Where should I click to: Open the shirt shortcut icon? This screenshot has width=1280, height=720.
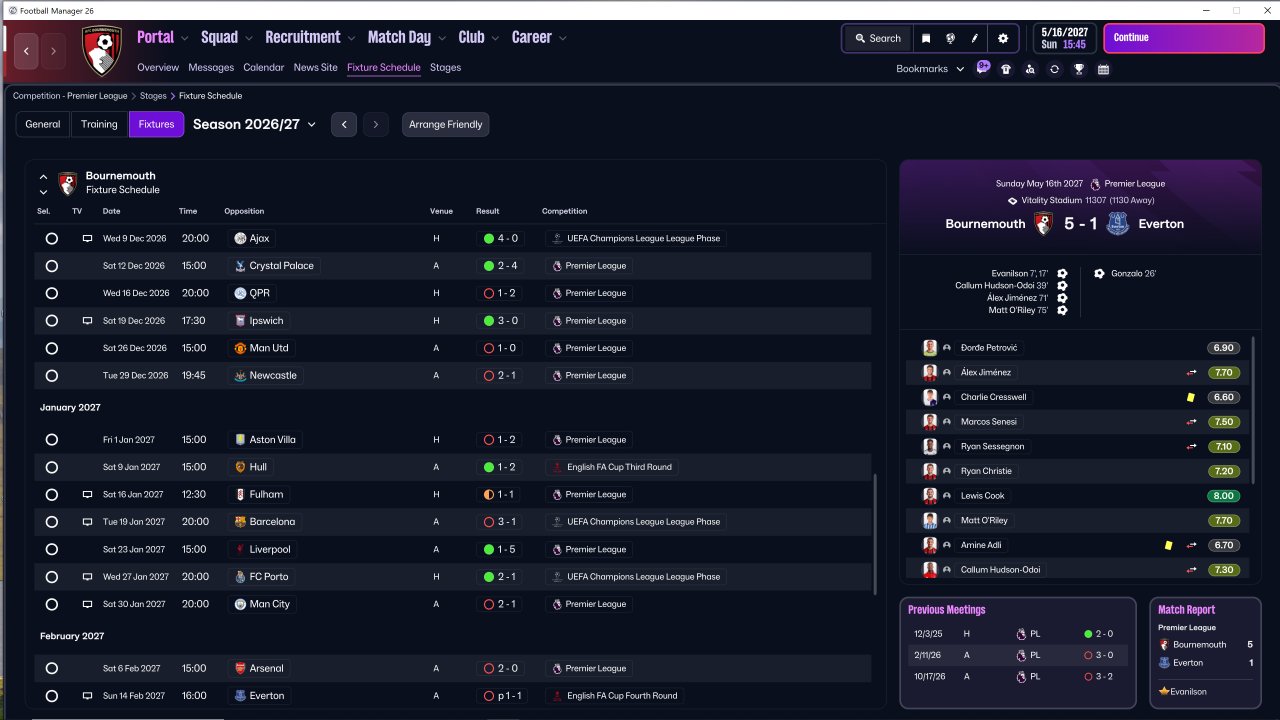[x=1006, y=69]
